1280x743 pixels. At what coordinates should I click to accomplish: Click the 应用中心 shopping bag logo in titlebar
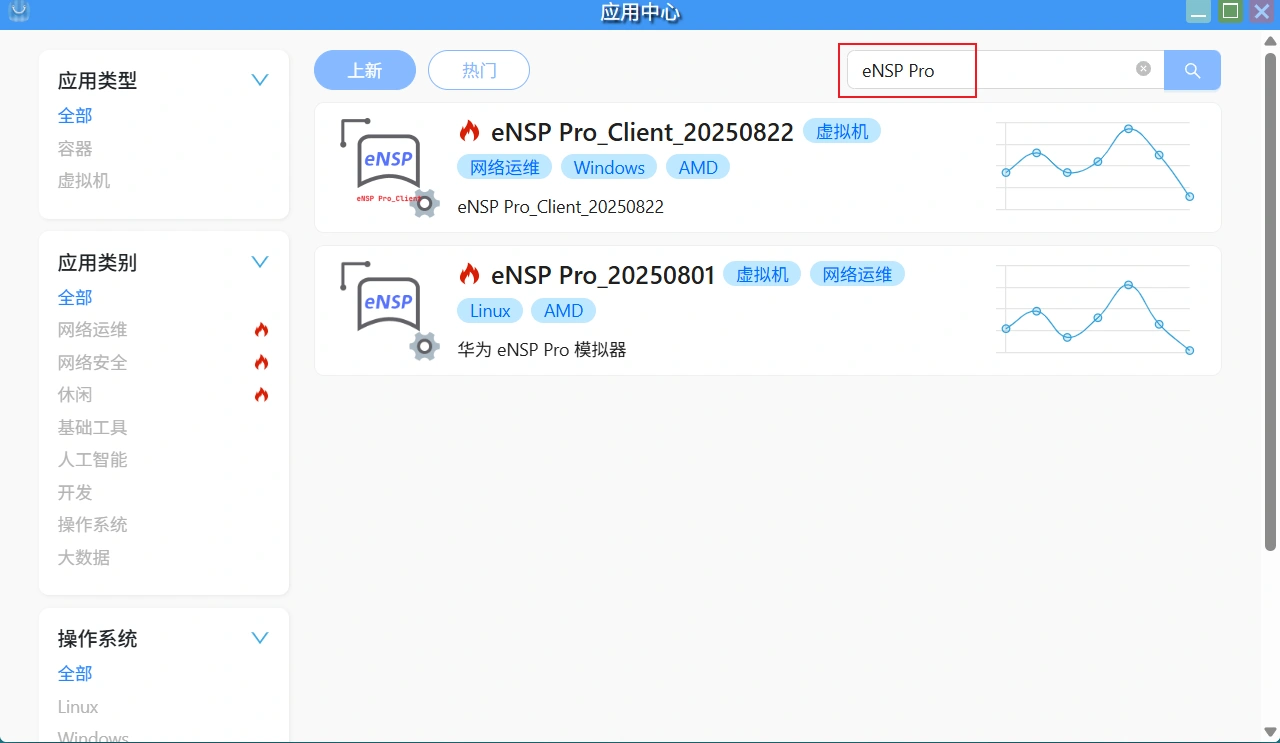17,13
